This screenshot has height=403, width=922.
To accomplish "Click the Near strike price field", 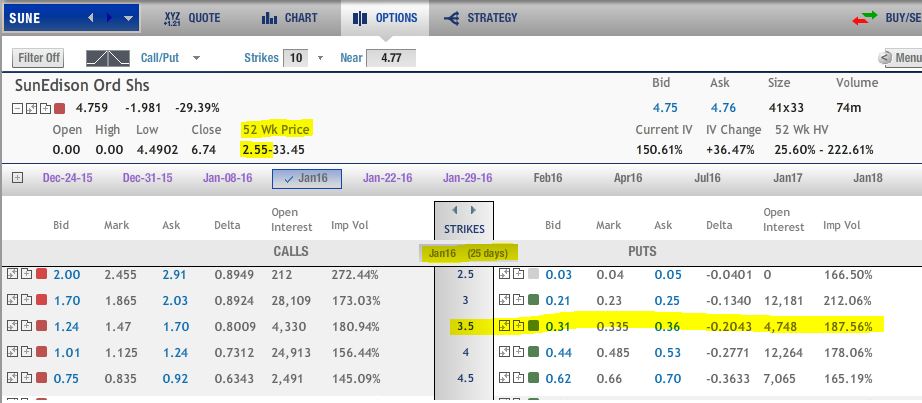I will coord(390,58).
